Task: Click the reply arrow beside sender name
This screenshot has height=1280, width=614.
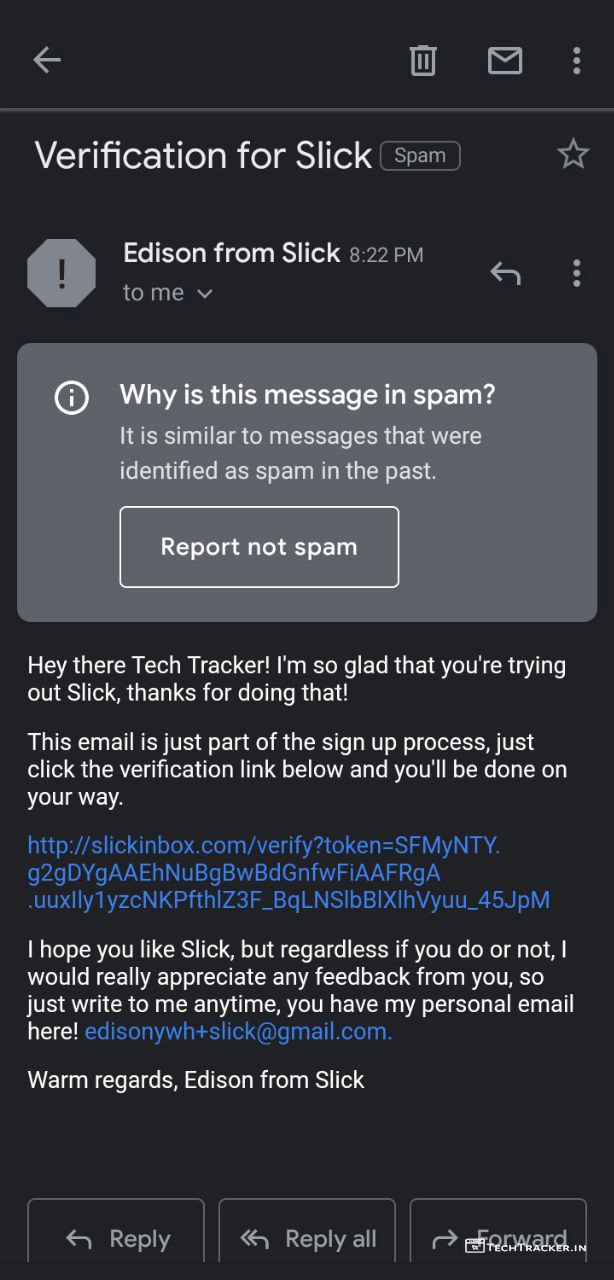Action: coord(505,272)
